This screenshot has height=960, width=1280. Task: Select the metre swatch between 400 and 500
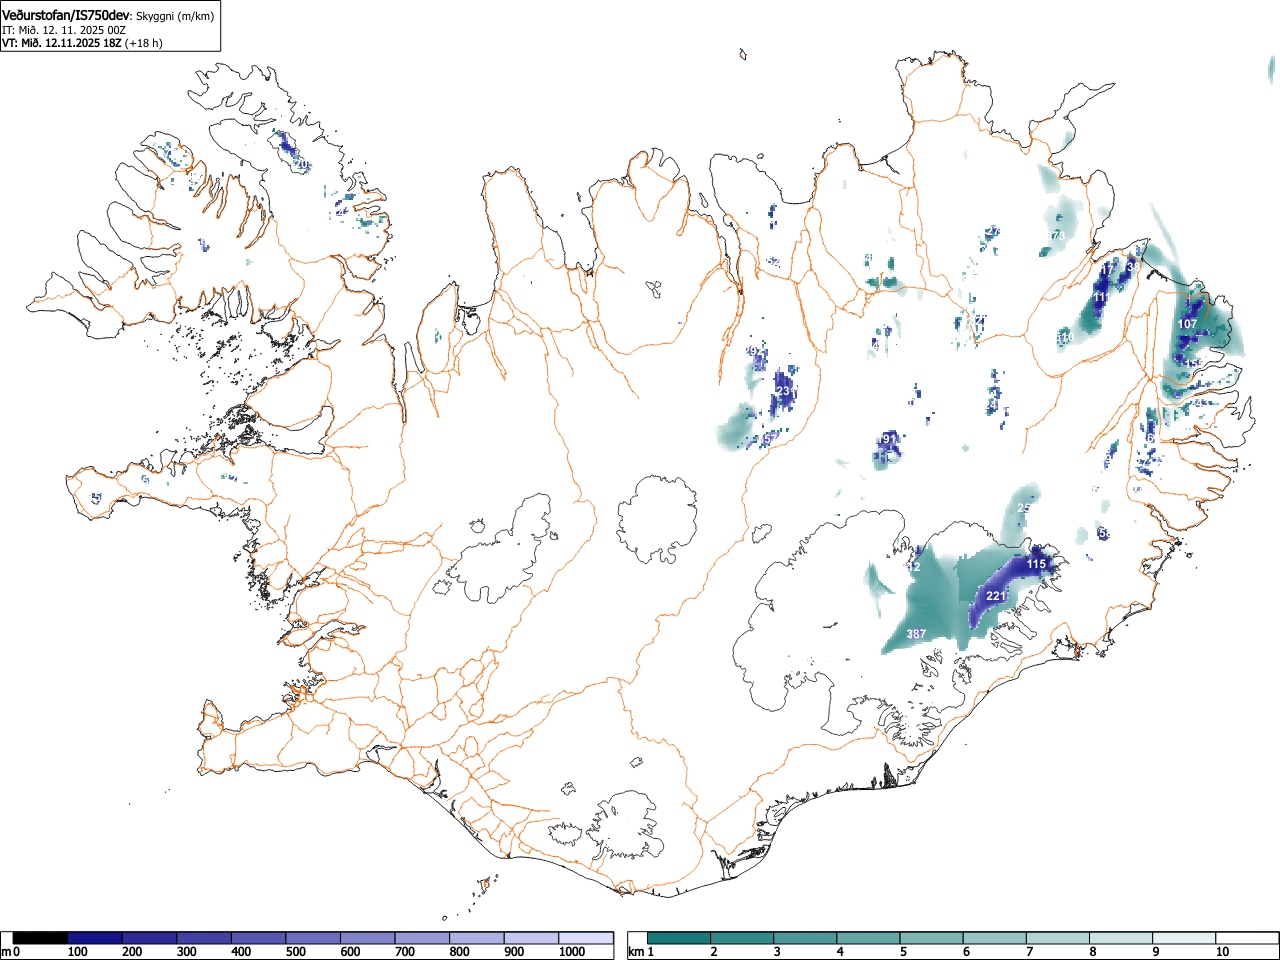point(259,938)
